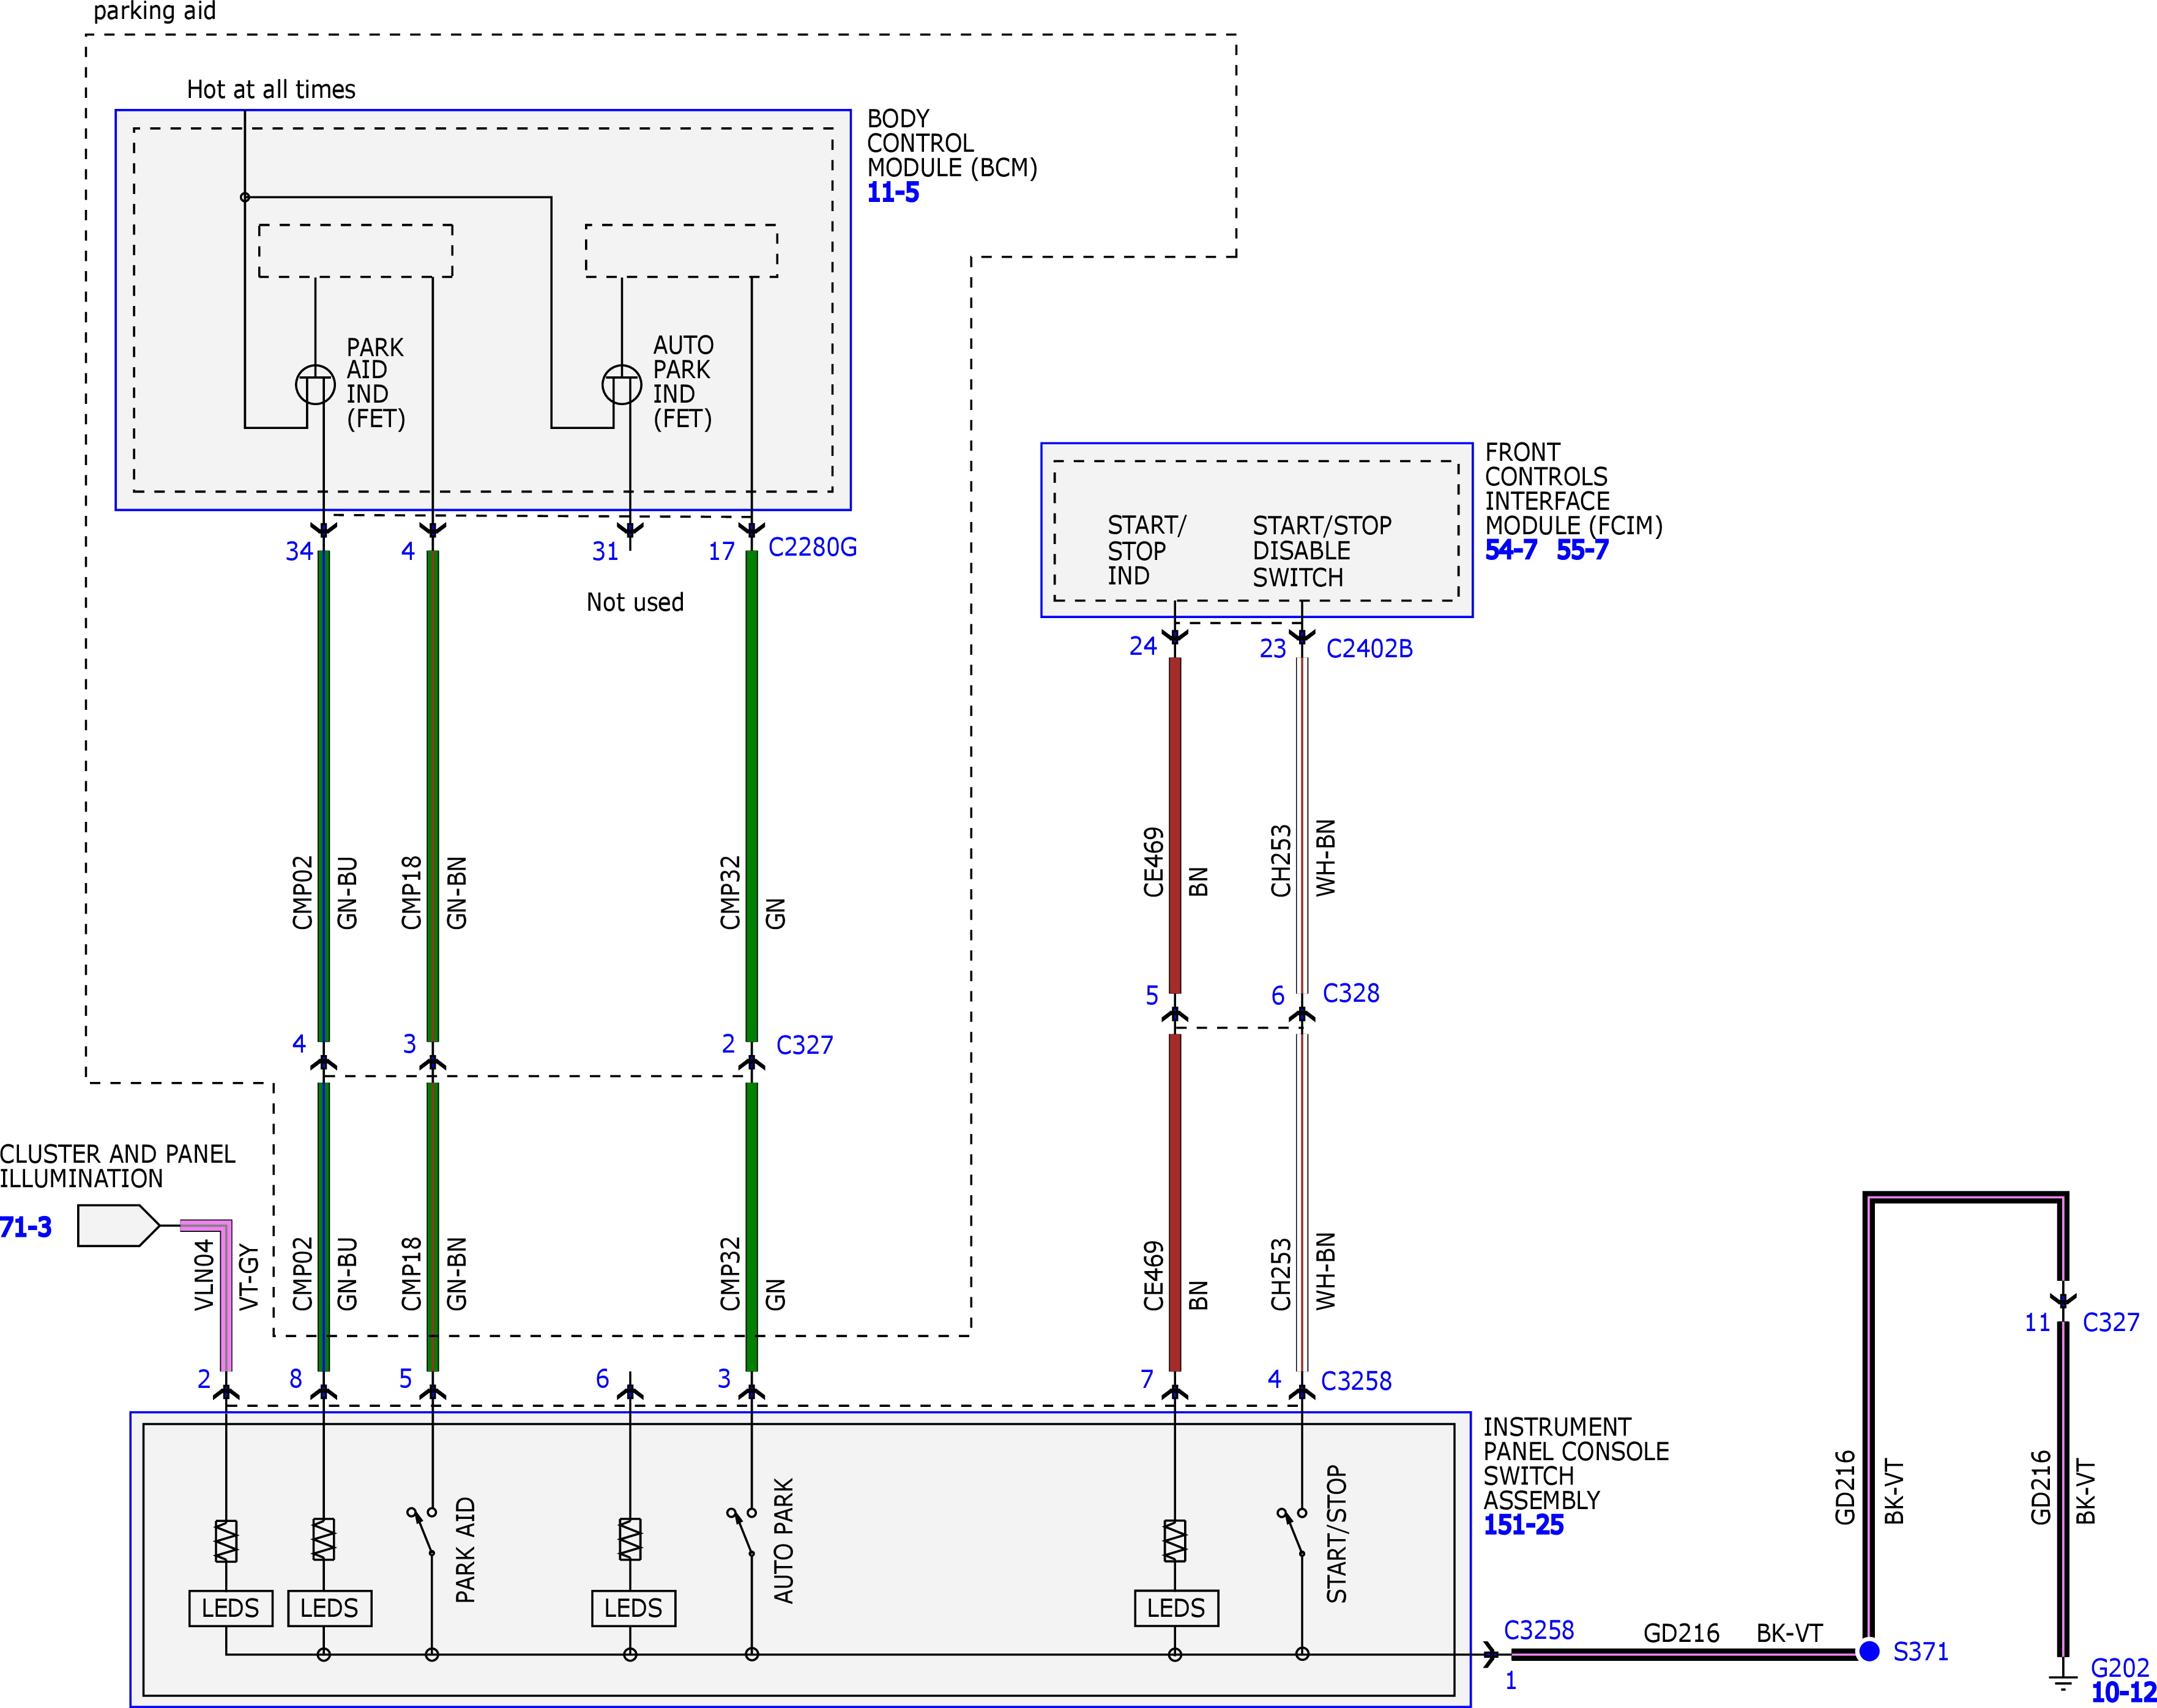Click the 'Not used' pin 31 label
The height and width of the screenshot is (1708, 2157).
pos(635,602)
